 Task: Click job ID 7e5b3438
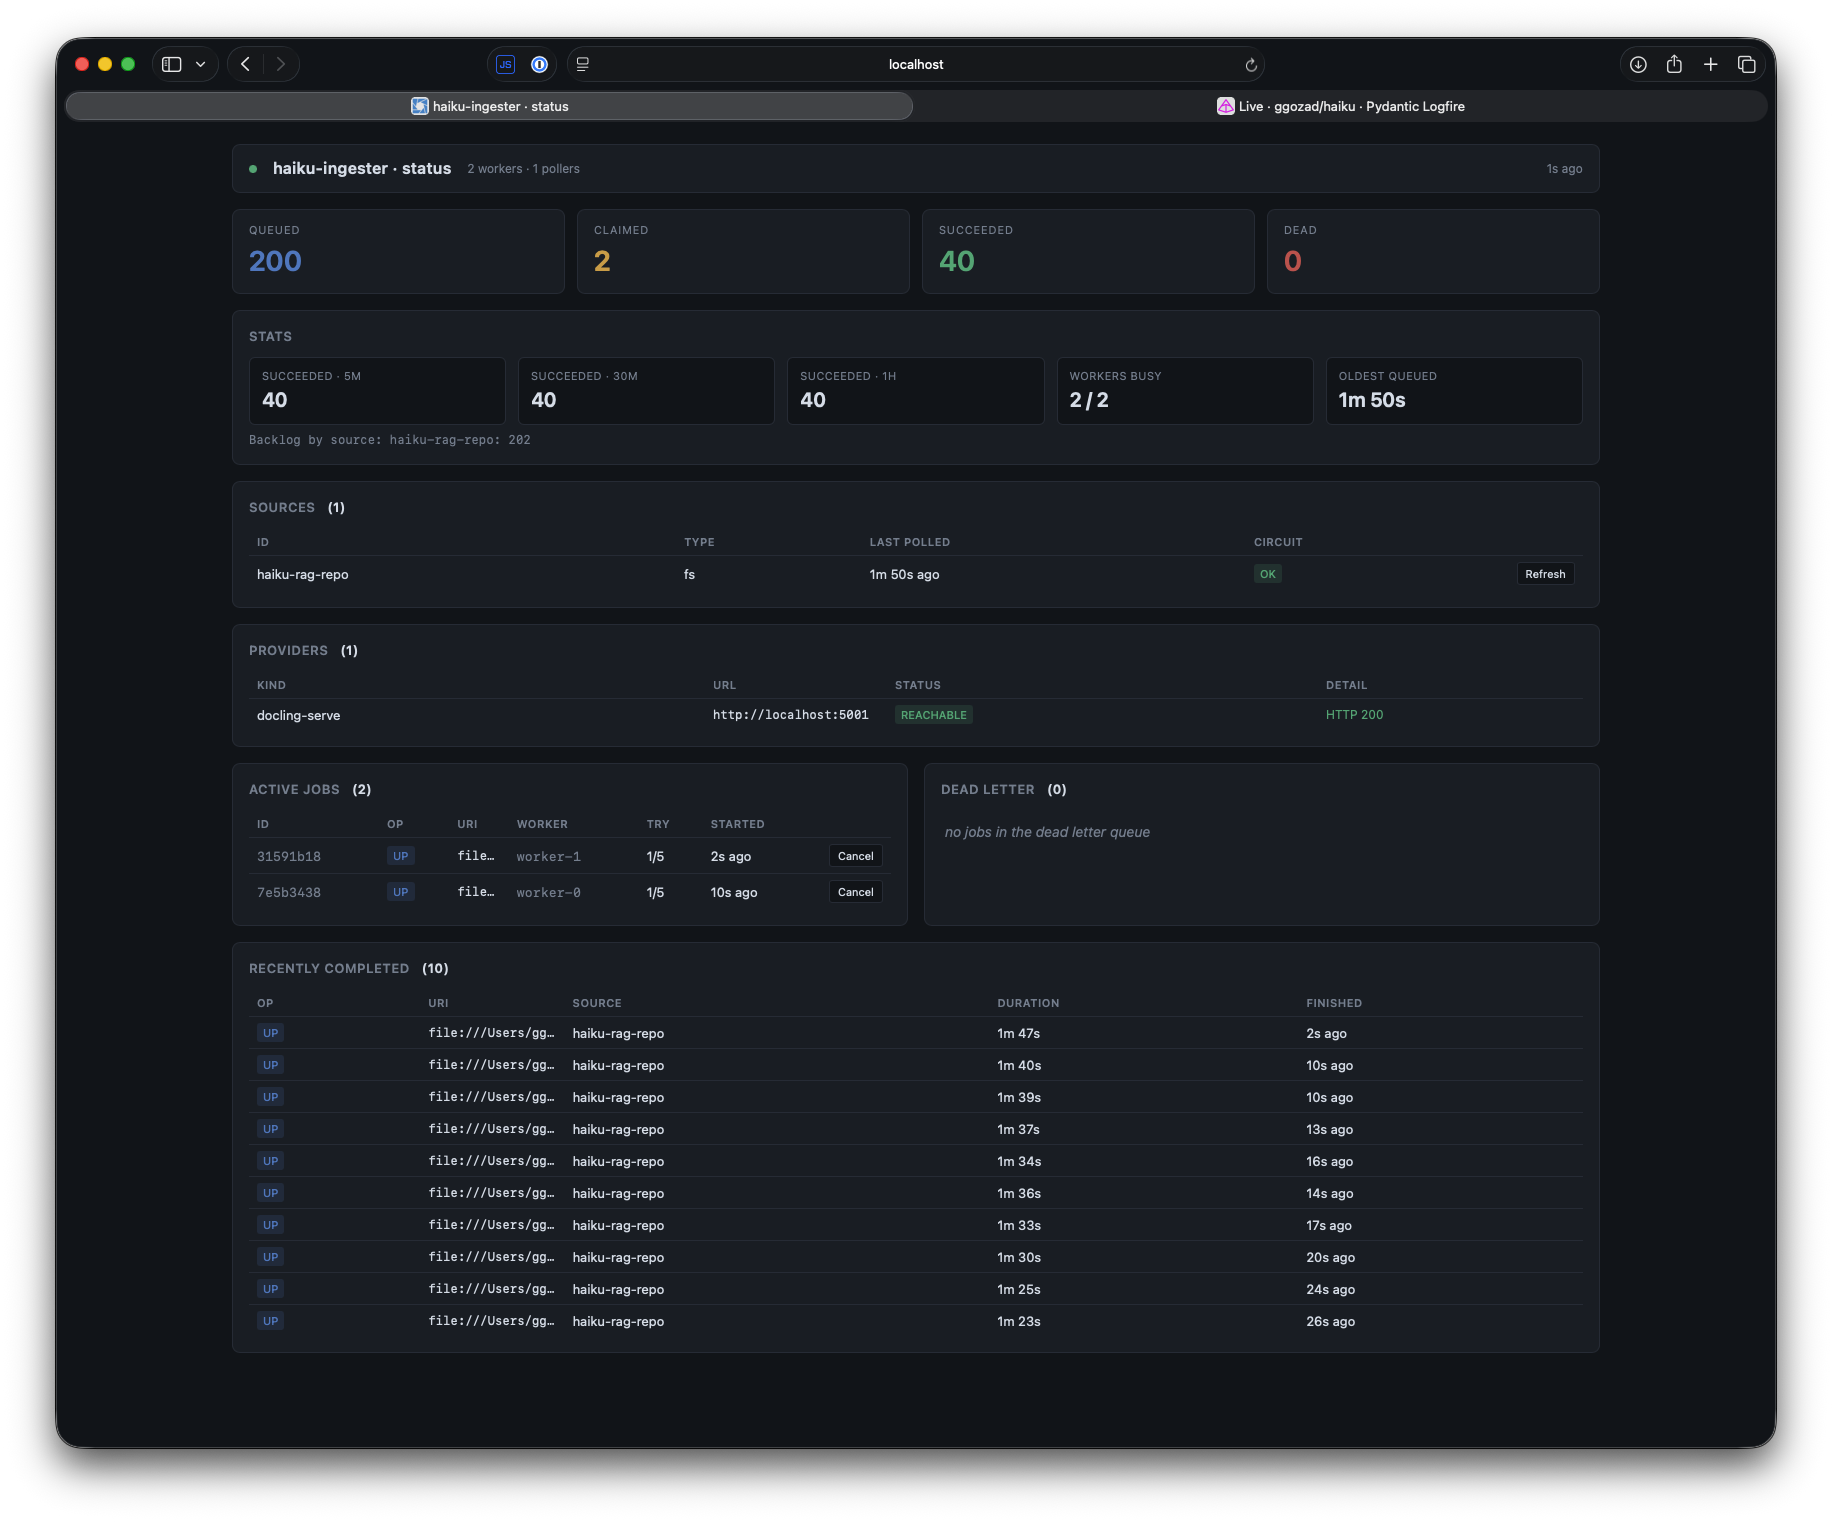(x=289, y=893)
